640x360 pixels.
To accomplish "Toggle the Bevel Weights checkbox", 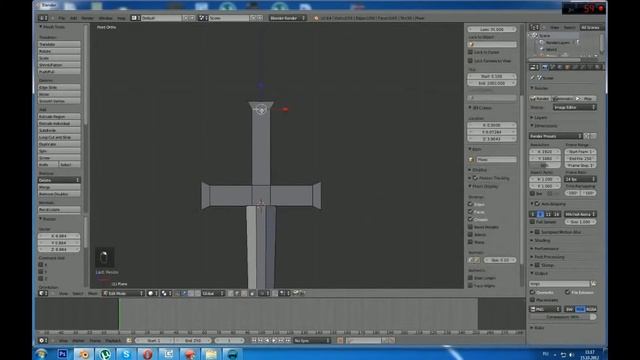I will tap(470, 227).
